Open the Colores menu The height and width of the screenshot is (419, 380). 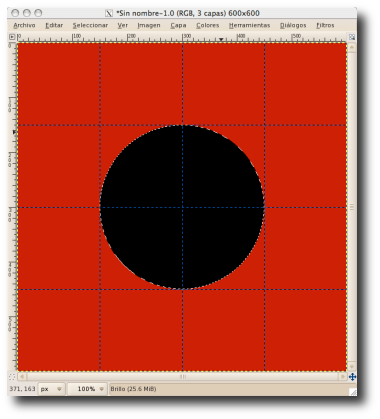pyautogui.click(x=207, y=25)
